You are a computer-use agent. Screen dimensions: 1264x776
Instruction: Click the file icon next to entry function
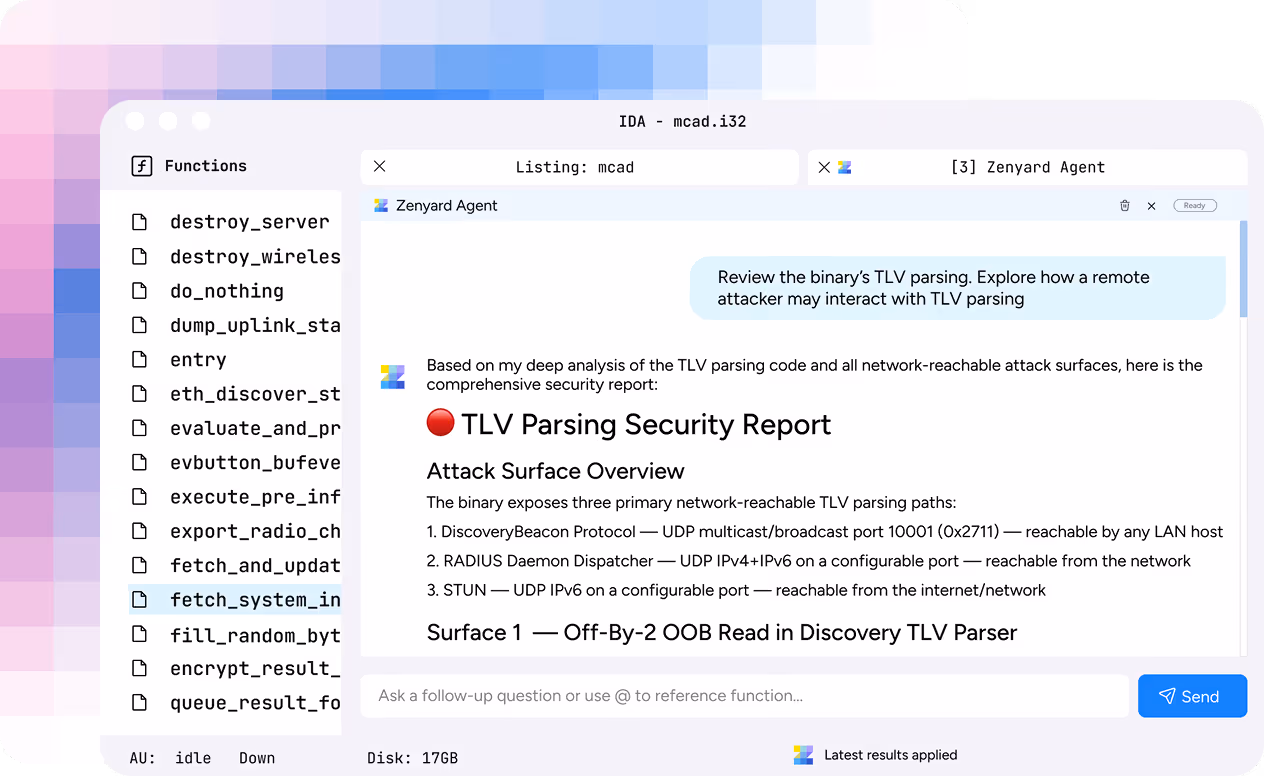point(140,359)
